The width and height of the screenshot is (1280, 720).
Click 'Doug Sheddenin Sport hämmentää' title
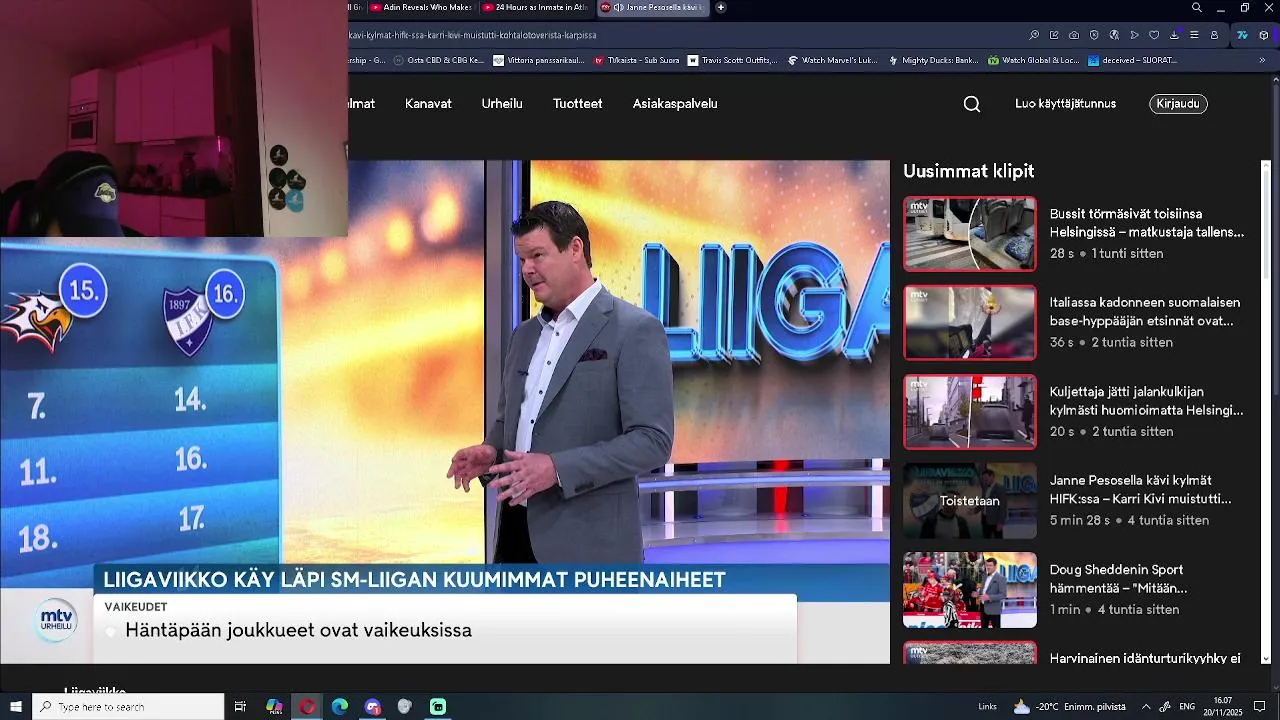tap(1119, 579)
